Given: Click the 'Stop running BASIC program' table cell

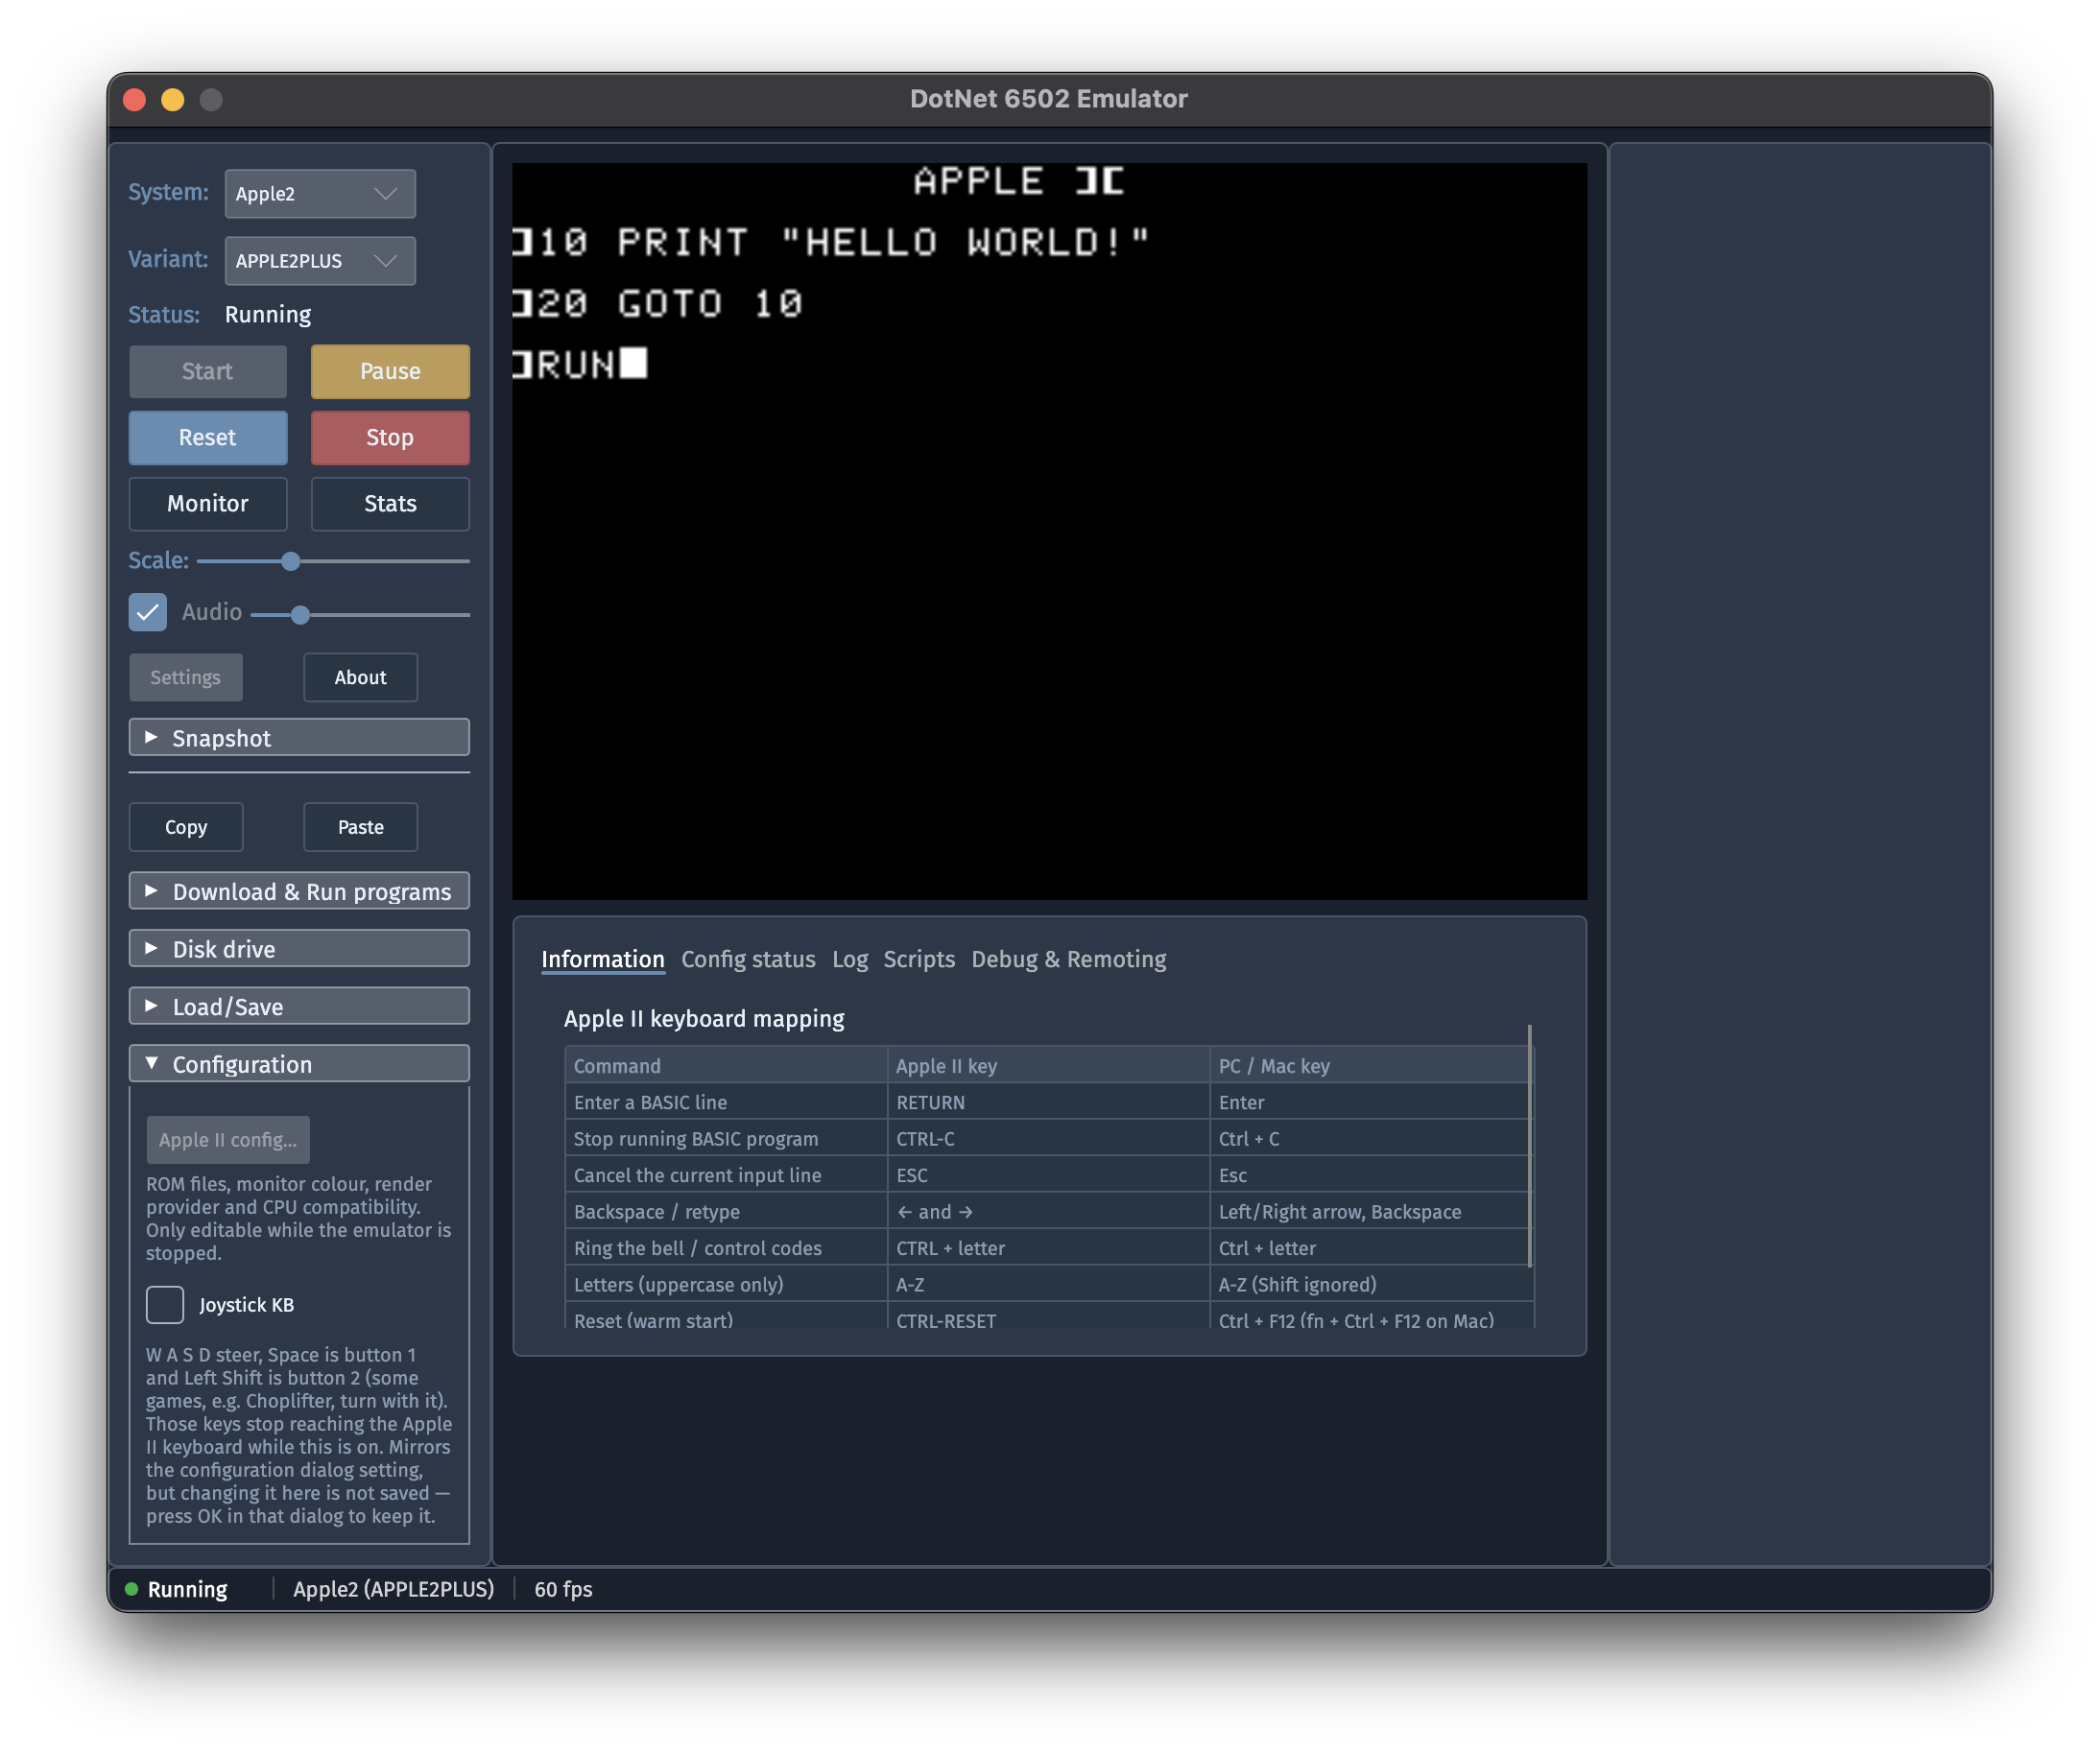Looking at the screenshot, I should (725, 1139).
